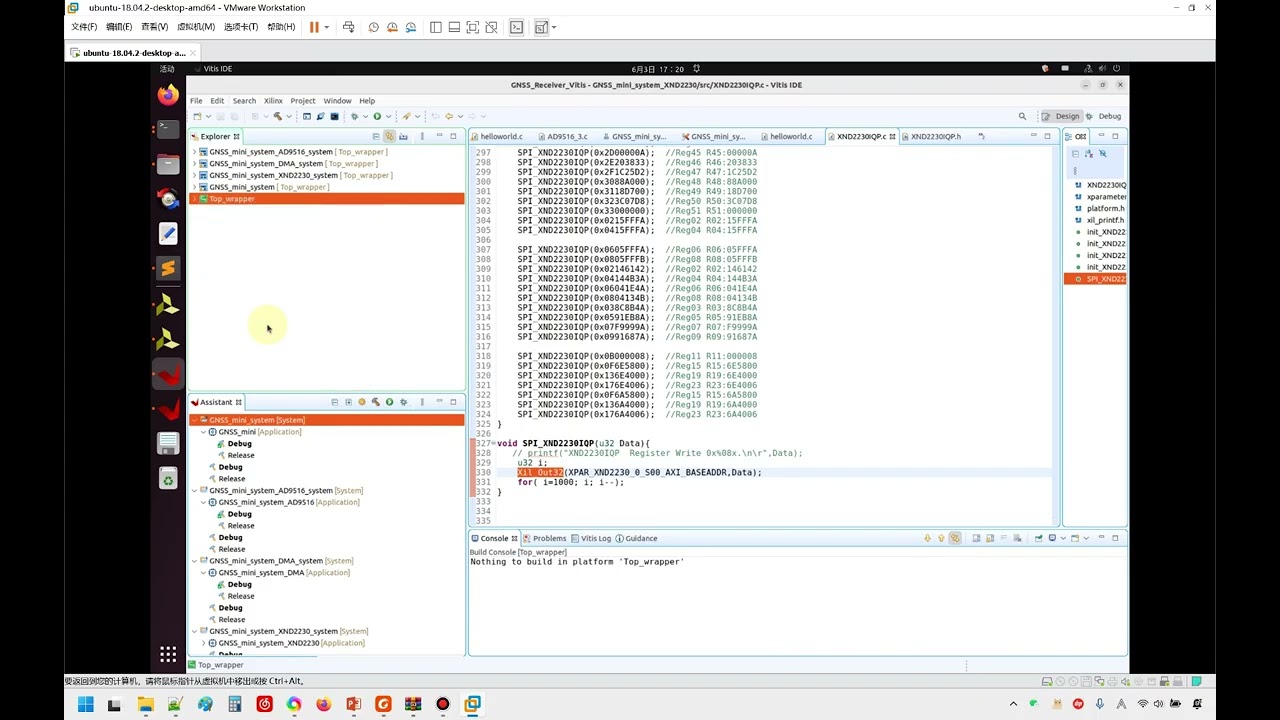This screenshot has height=720, width=1280.
Task: Expand all in the Assistant panel
Action: (348, 402)
